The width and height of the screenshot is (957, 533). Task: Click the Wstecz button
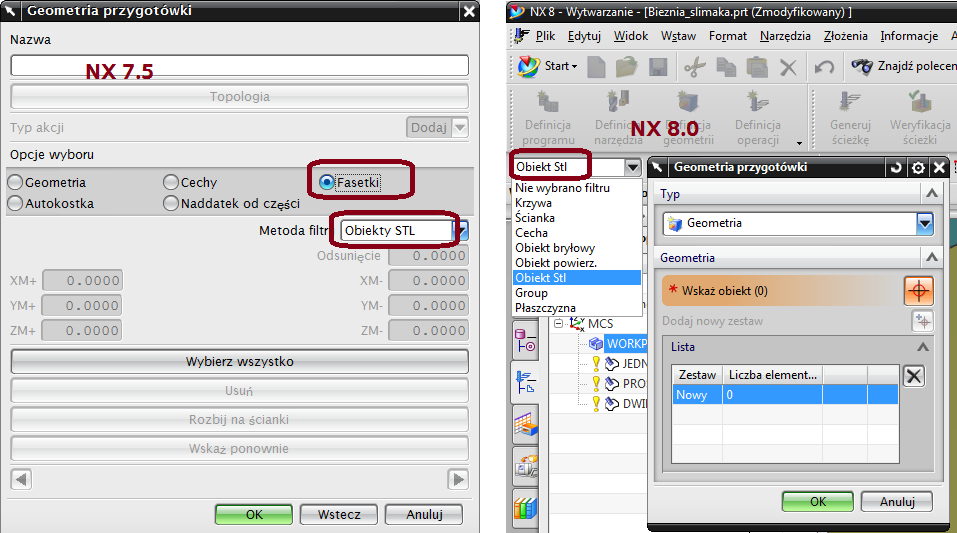point(339,515)
